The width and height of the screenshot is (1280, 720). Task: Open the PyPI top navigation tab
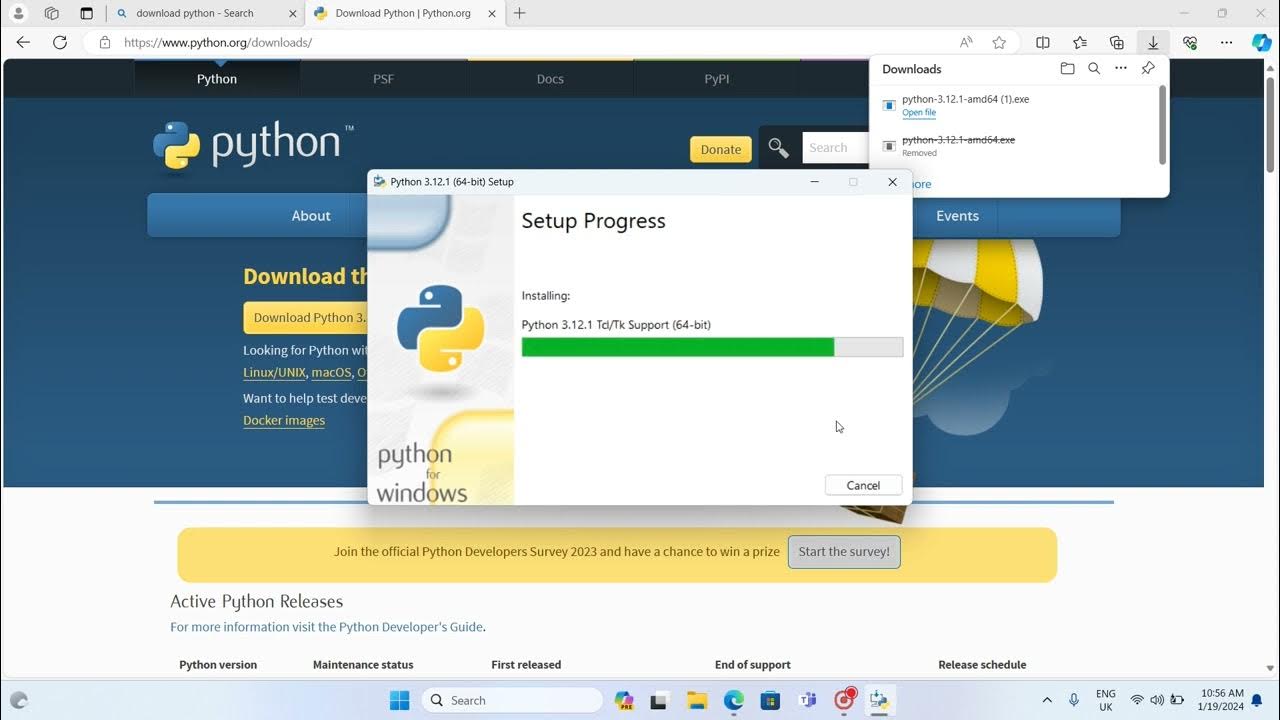click(717, 79)
